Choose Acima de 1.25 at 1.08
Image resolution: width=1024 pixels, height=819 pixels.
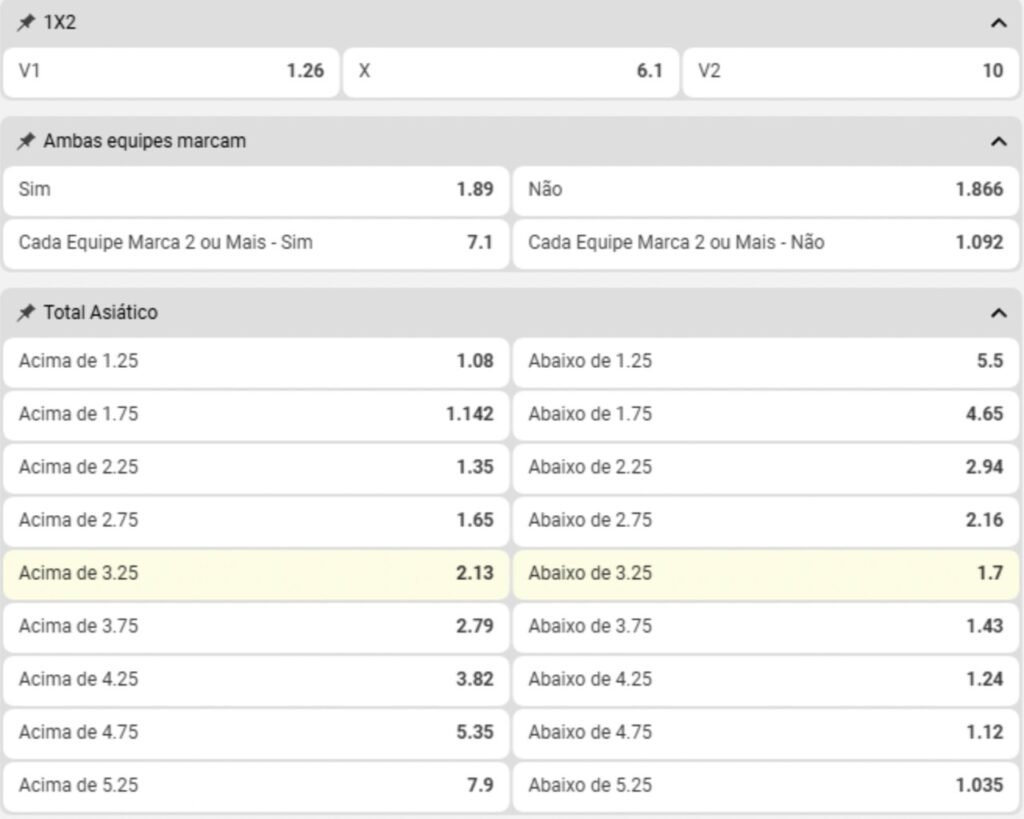point(256,362)
